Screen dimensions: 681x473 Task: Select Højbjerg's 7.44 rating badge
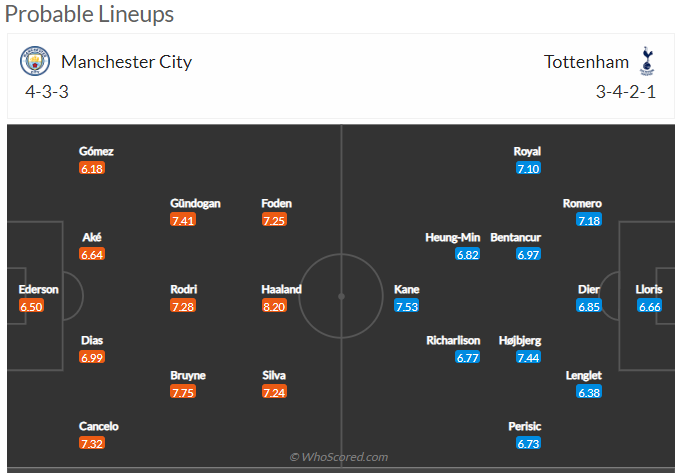(529, 357)
